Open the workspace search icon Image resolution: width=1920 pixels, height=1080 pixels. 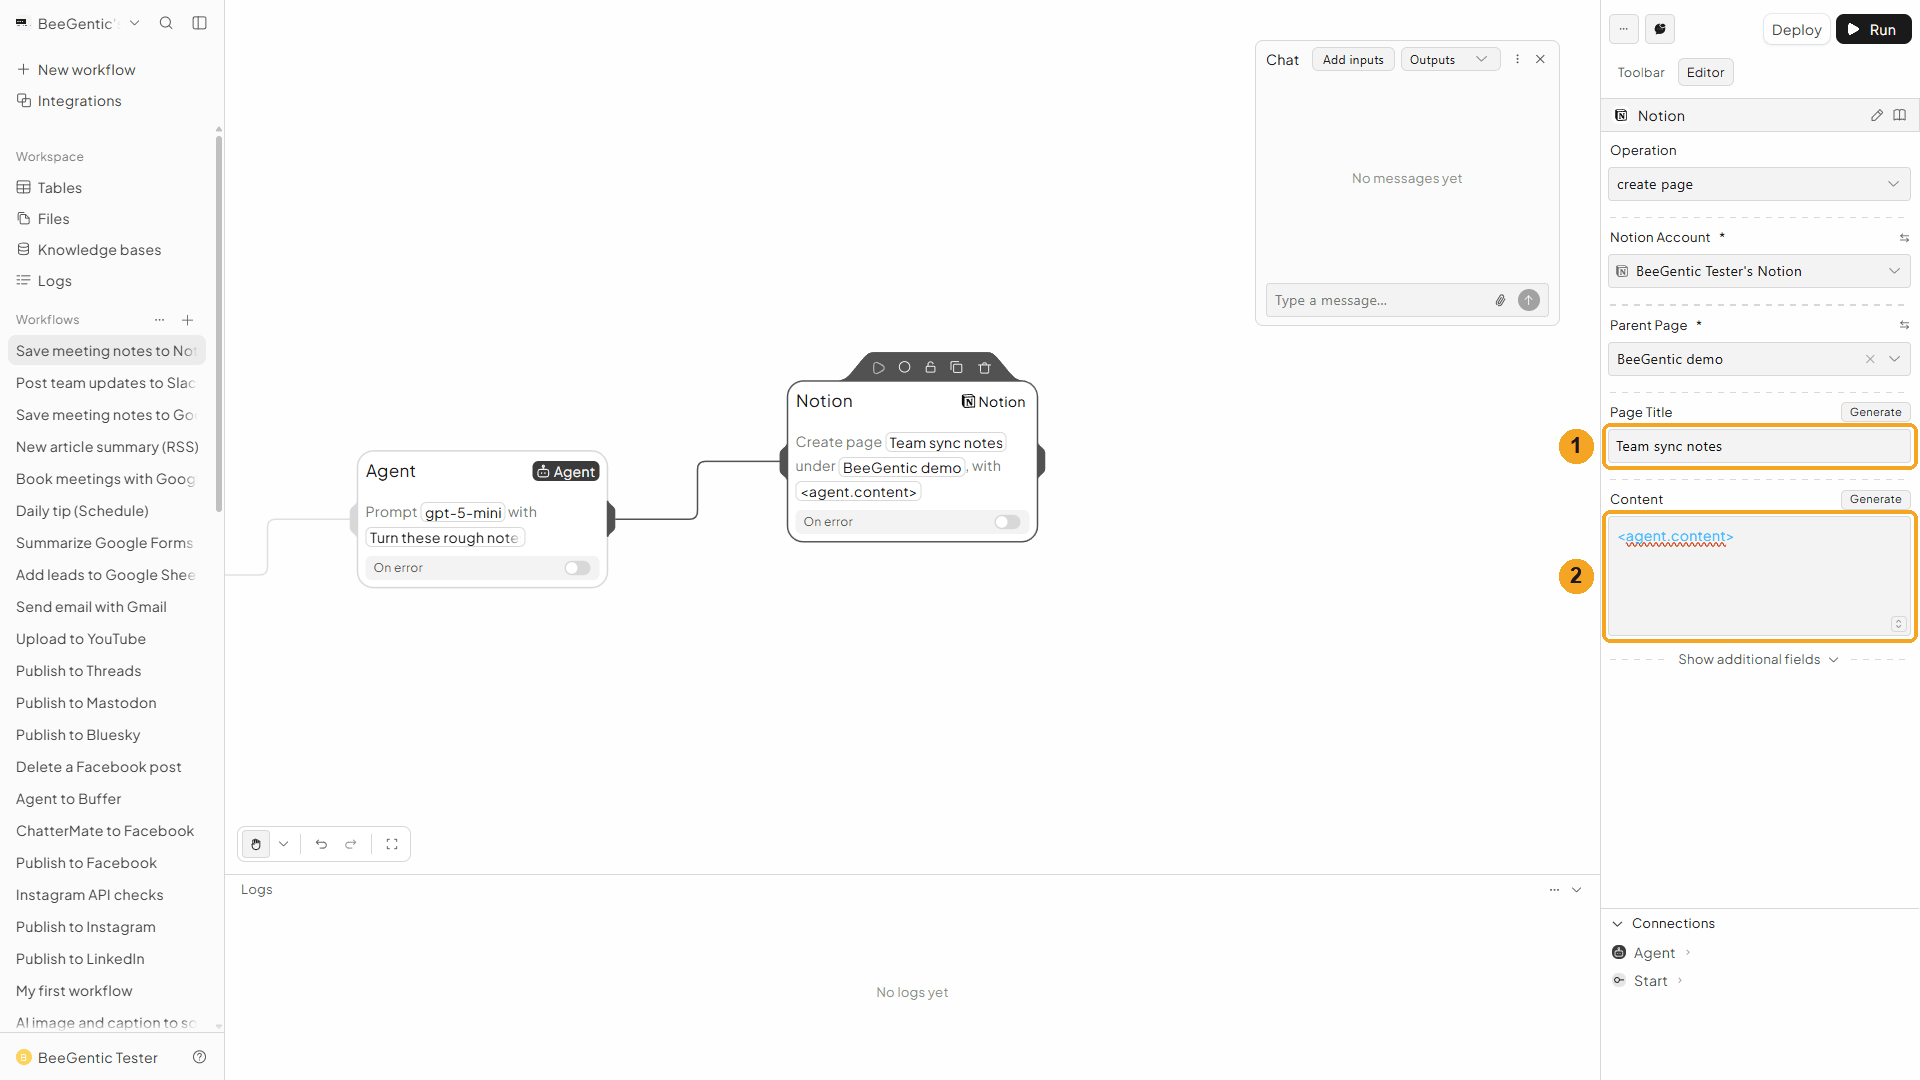pyautogui.click(x=166, y=23)
